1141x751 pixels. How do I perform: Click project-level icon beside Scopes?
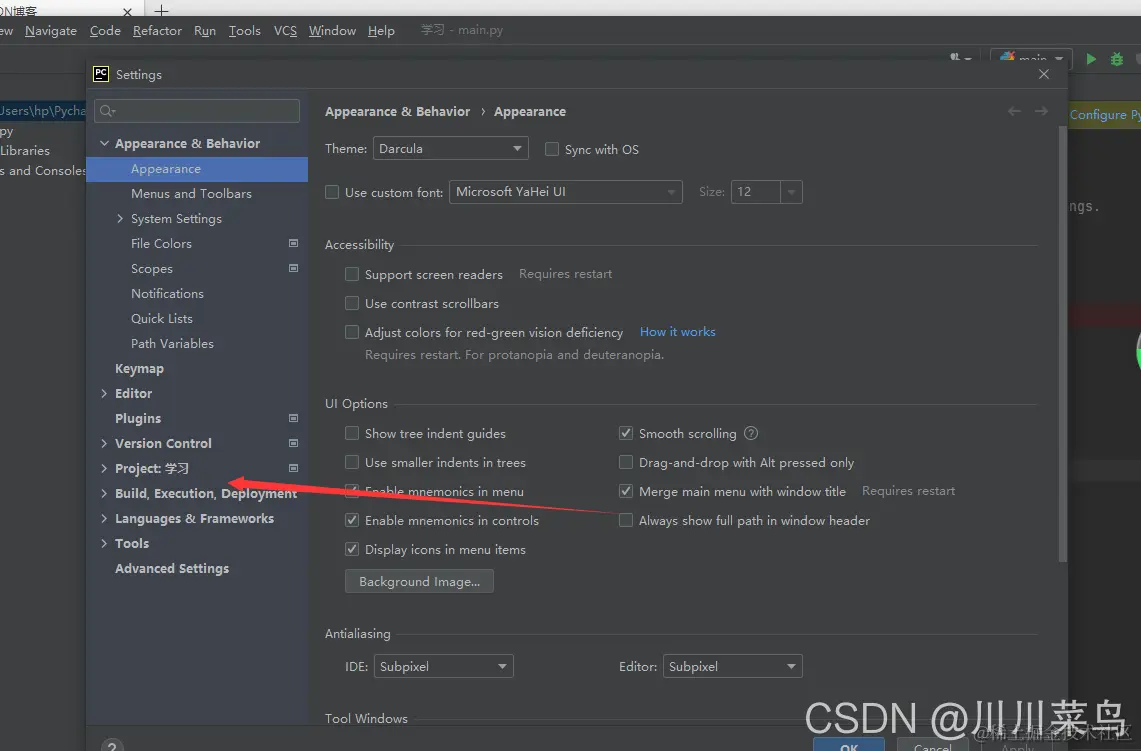[x=293, y=268]
